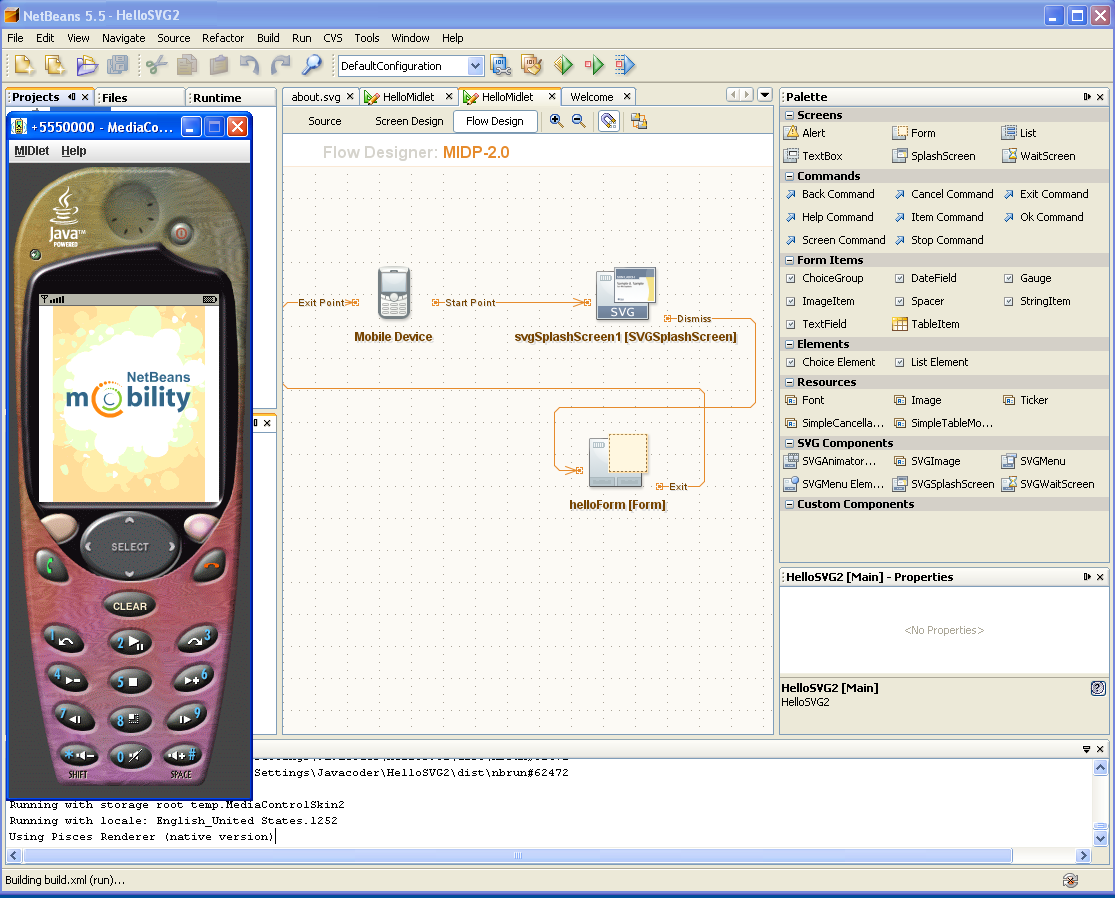Viewport: 1115px width, 898px height.
Task: Switch the editor to Source view
Action: 325,122
